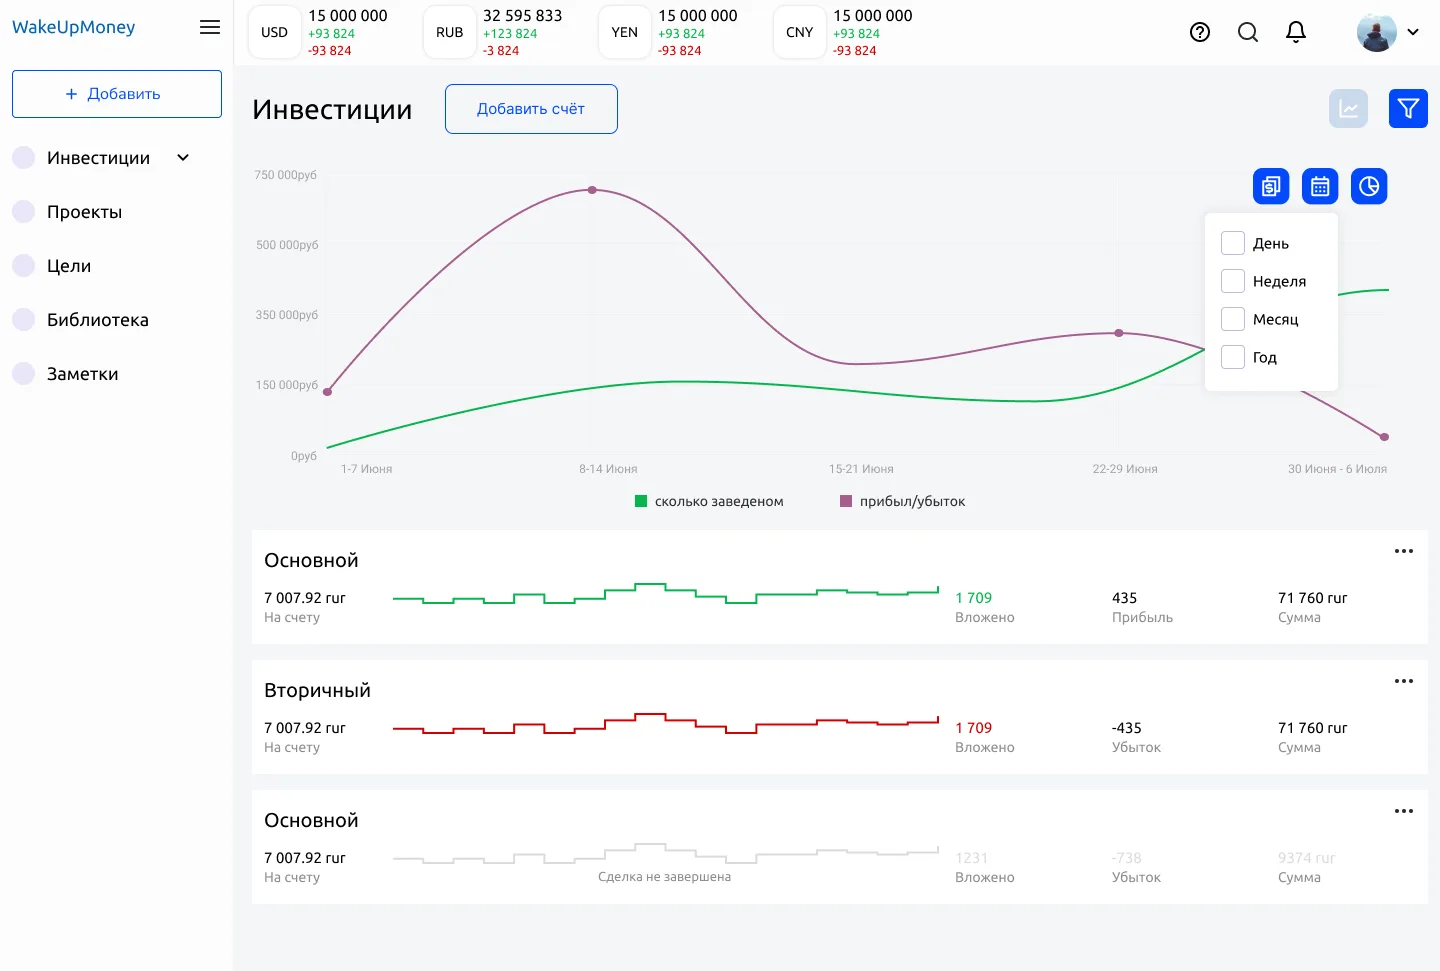The image size is (1440, 971).
Task: Click the 750 000руб axis label
Action: coord(286,175)
